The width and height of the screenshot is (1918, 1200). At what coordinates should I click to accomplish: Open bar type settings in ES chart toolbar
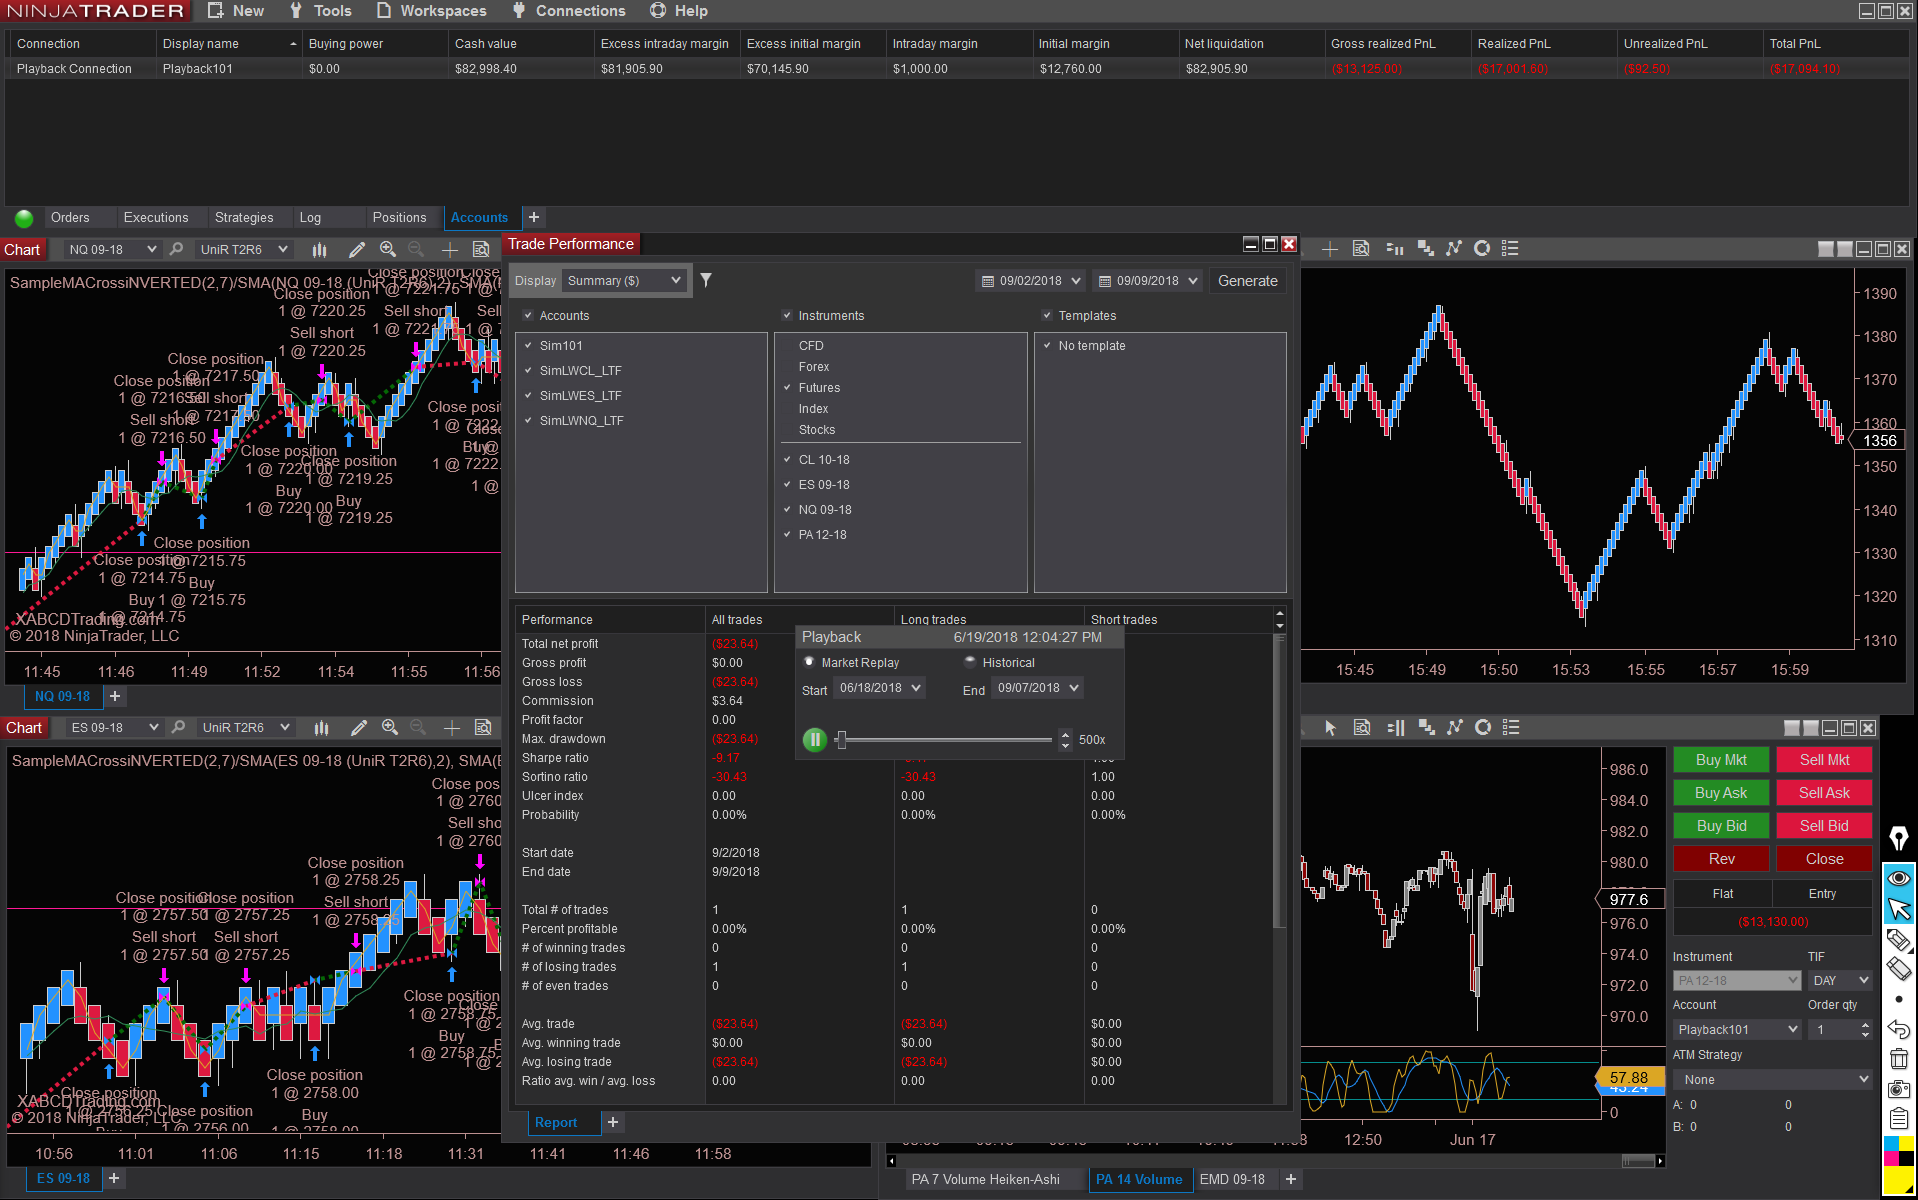click(321, 727)
